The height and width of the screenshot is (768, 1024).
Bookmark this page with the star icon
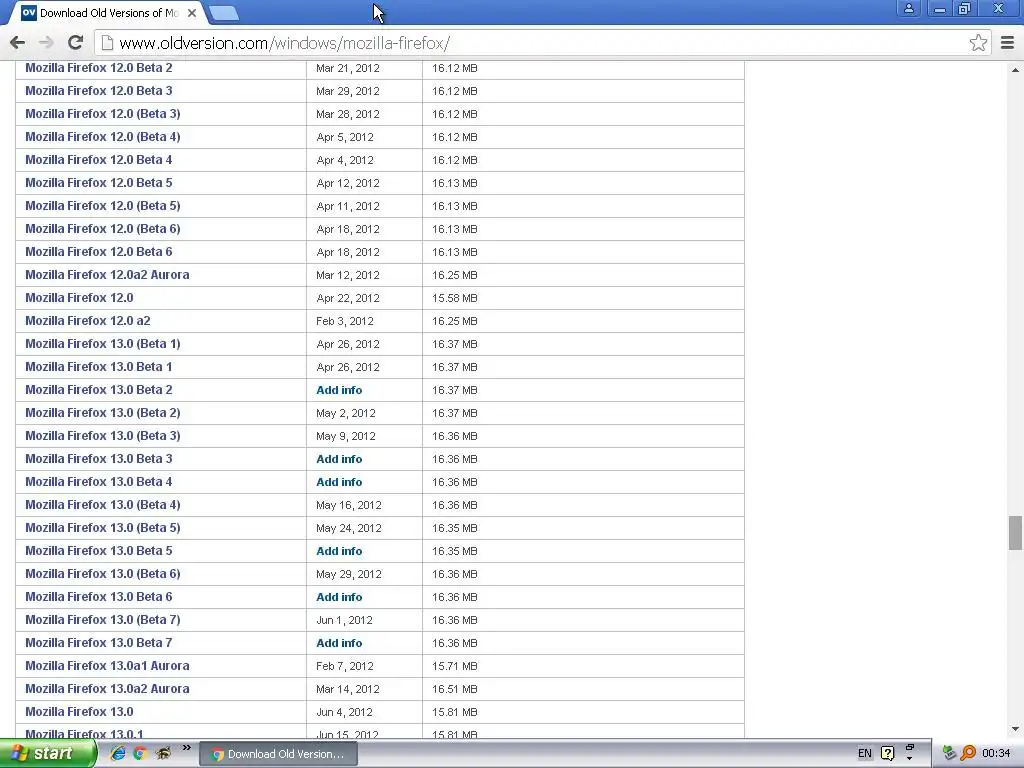(x=978, y=43)
